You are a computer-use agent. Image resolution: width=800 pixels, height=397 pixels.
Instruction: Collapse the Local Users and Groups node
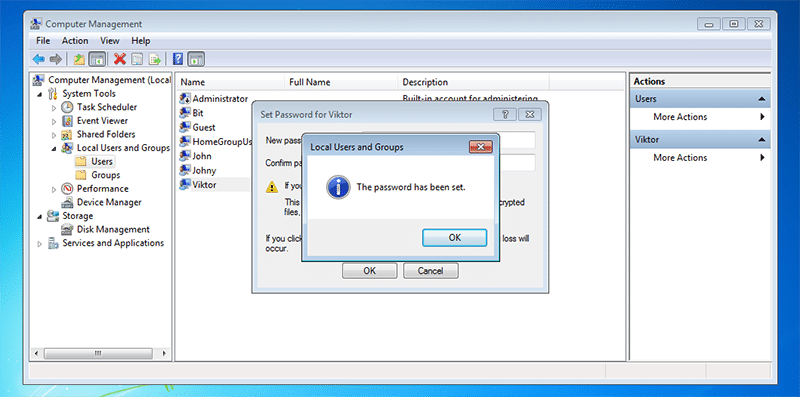coord(55,148)
